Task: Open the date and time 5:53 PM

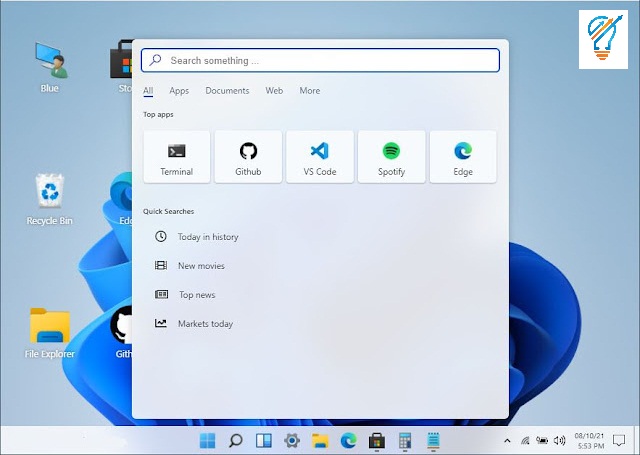Action: 589,441
